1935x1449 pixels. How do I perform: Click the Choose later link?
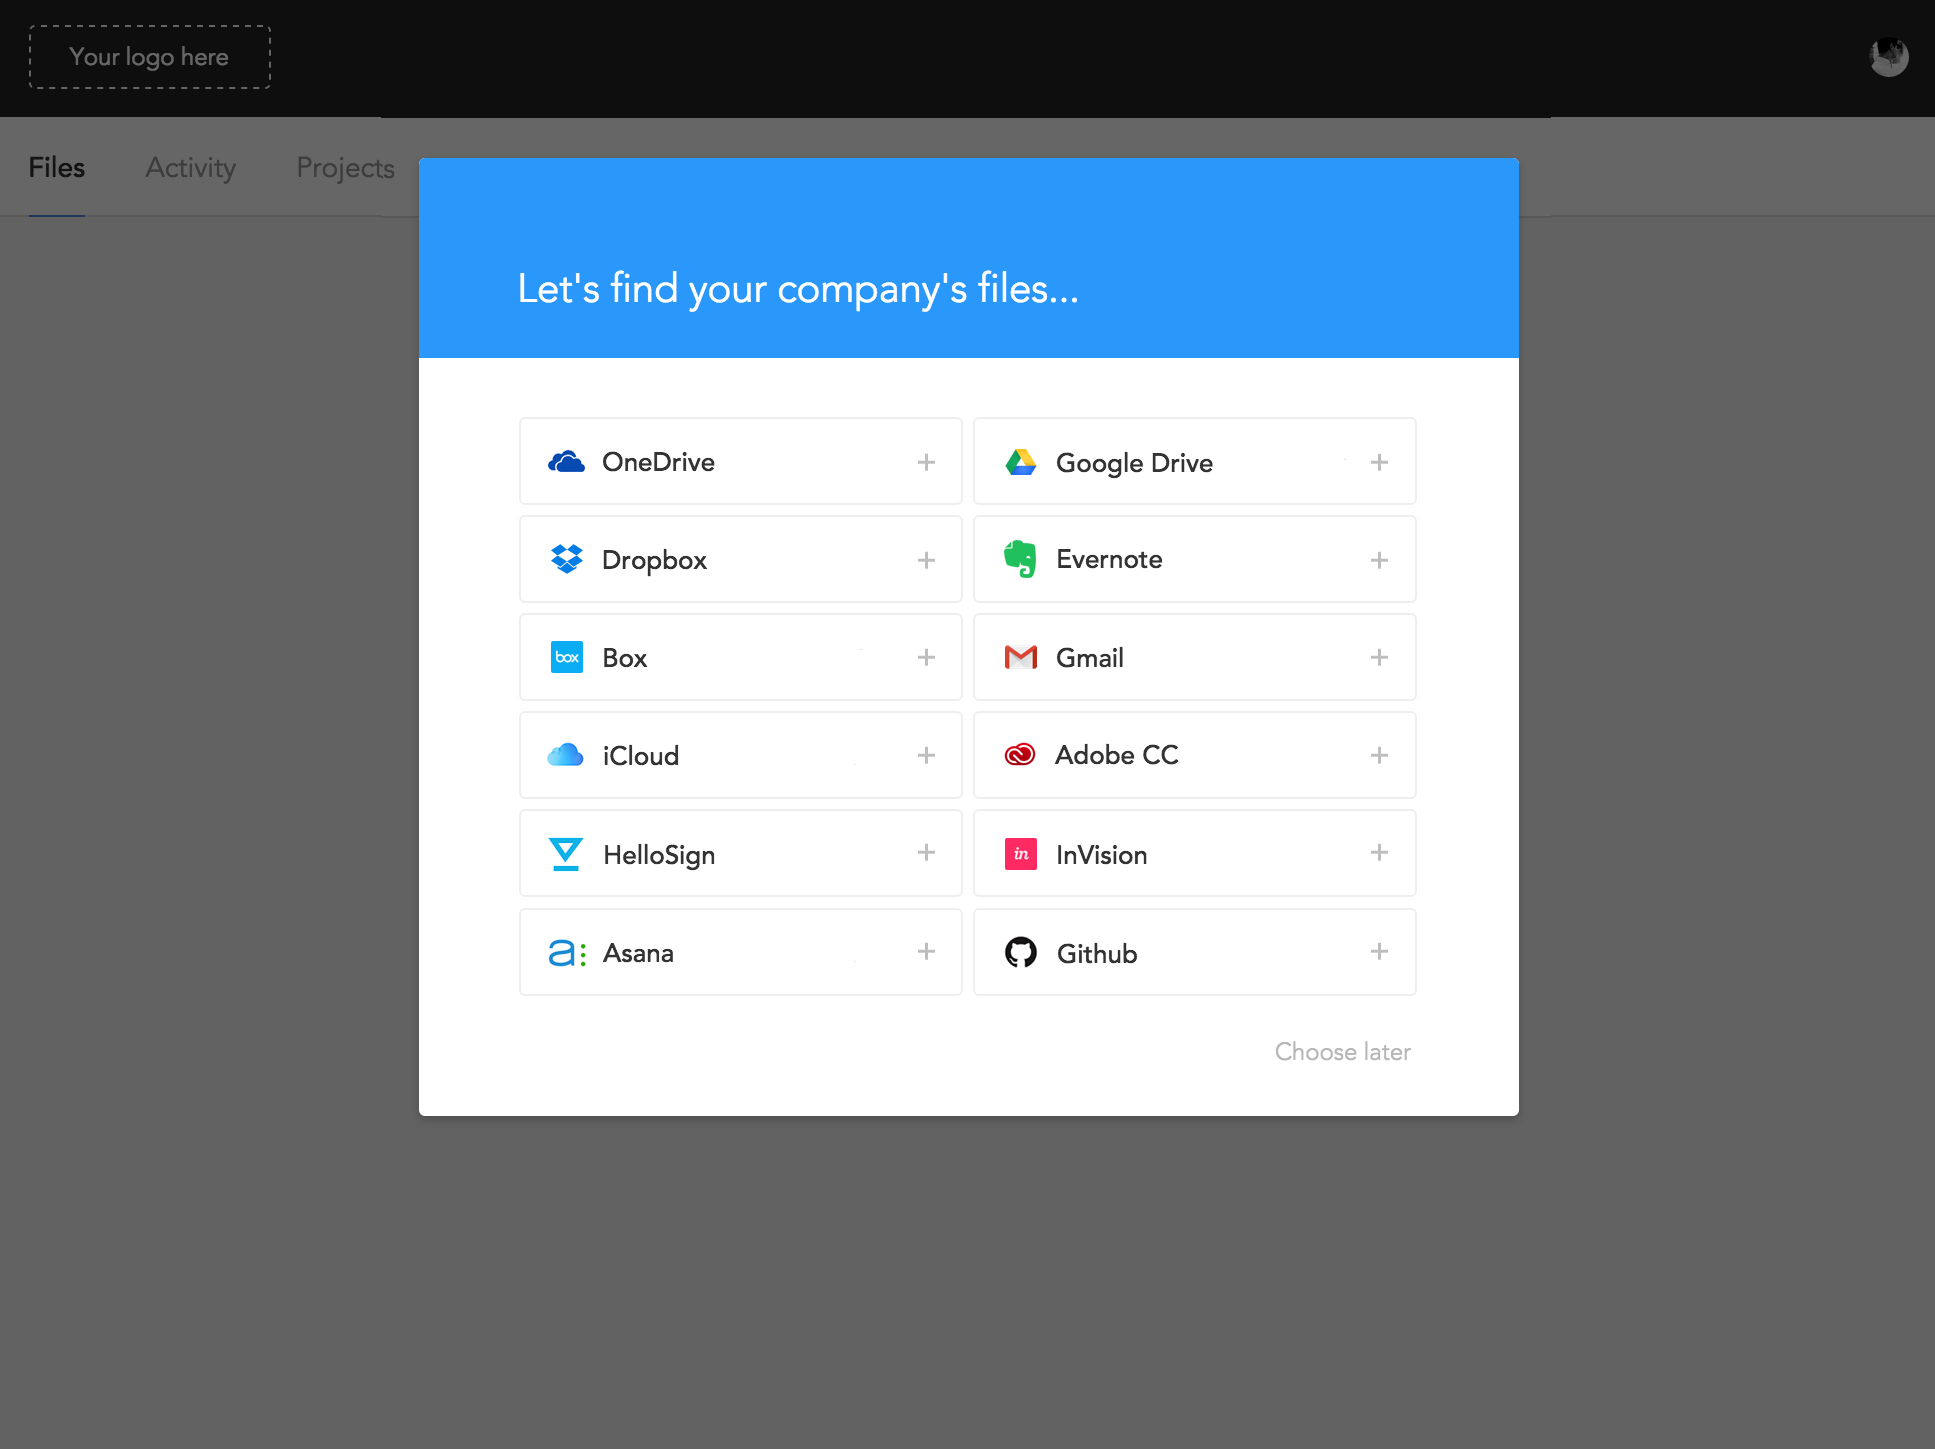(x=1342, y=1052)
